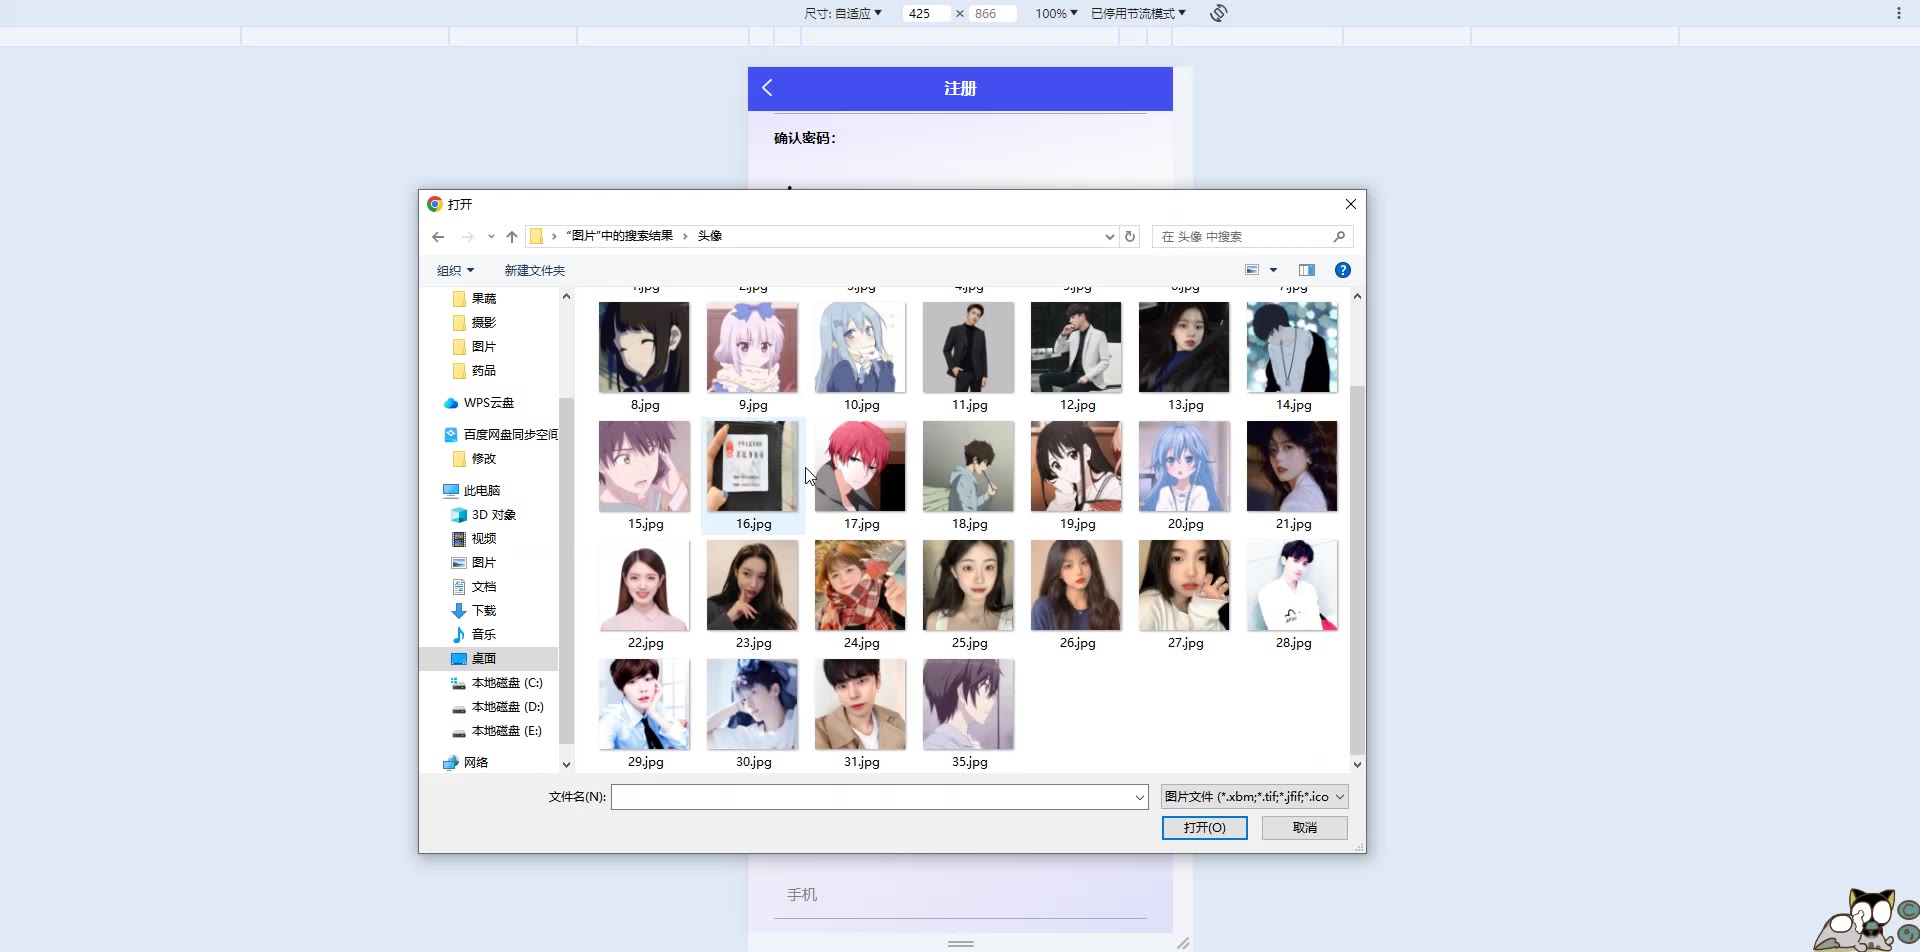
Task: Open help with the question mark icon
Action: (x=1343, y=270)
